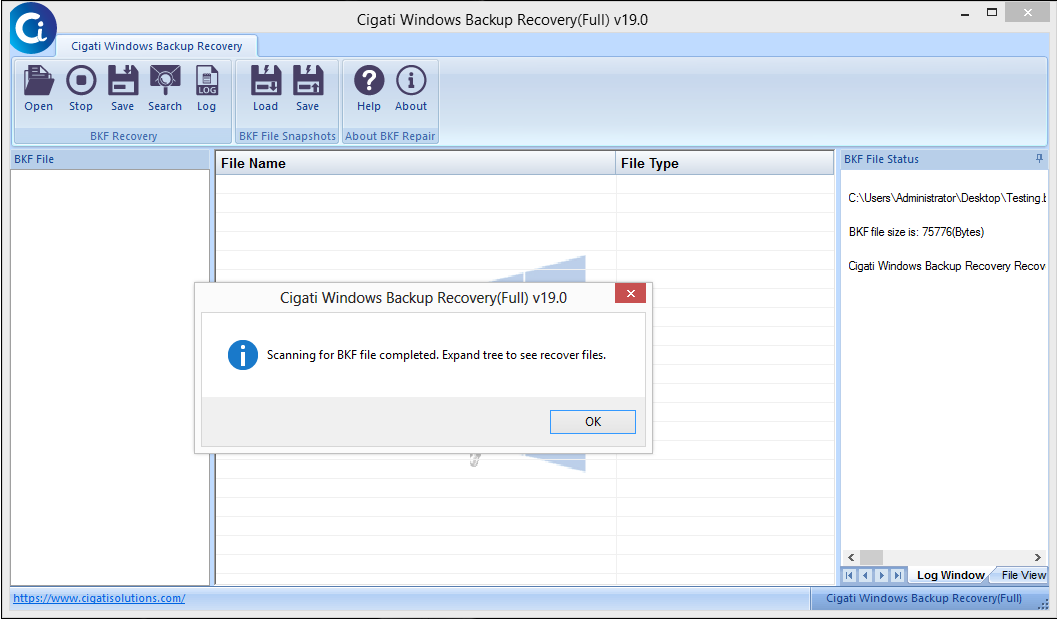Minimize the application window
This screenshot has width=1058, height=619.
[965, 13]
